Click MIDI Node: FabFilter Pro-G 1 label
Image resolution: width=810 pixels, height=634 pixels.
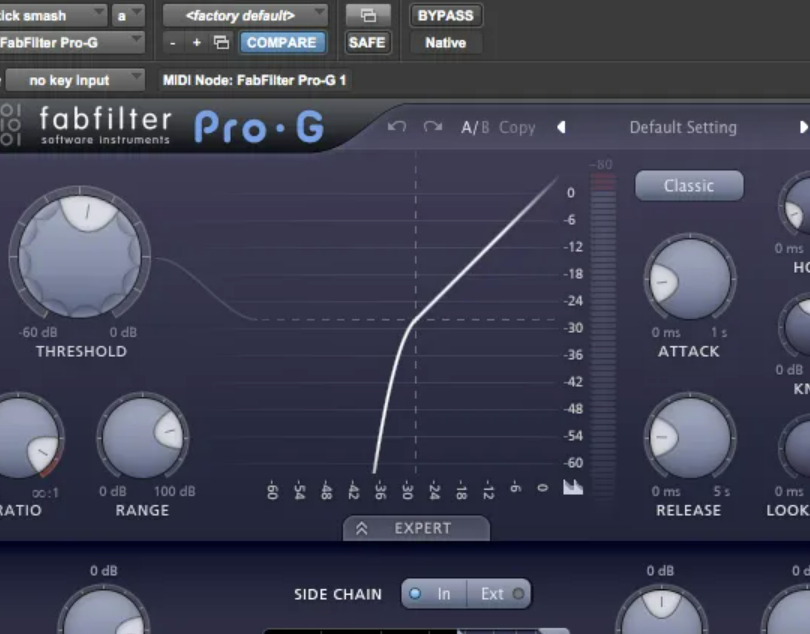tap(254, 80)
